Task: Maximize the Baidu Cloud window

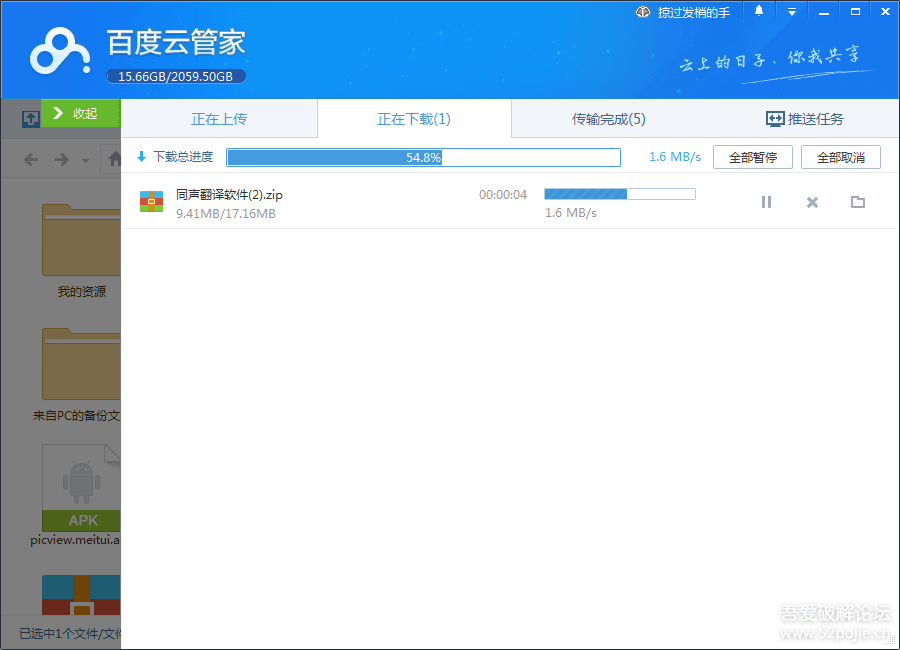Action: coord(855,11)
